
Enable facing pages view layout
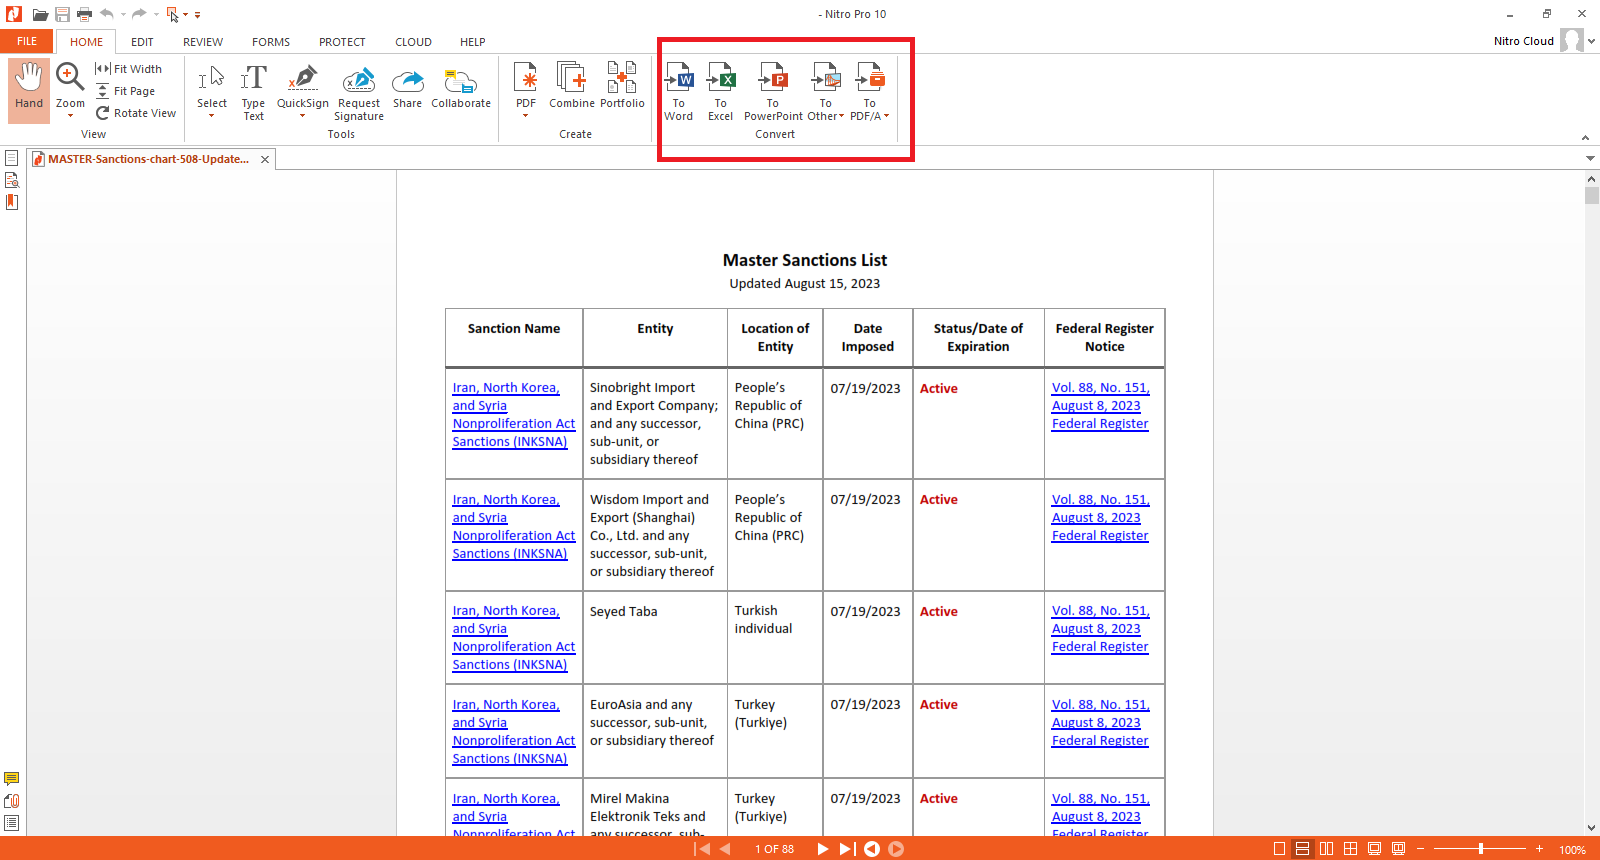[x=1326, y=849]
